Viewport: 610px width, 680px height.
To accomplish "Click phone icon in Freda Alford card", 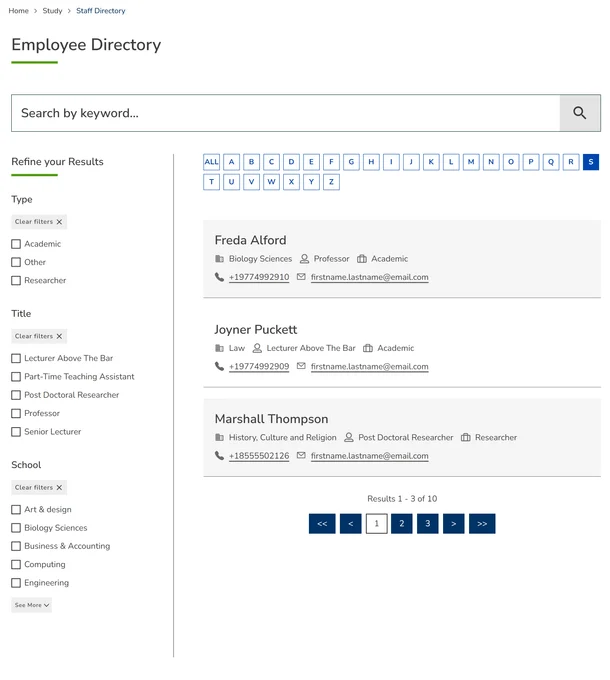I will click(x=219, y=277).
